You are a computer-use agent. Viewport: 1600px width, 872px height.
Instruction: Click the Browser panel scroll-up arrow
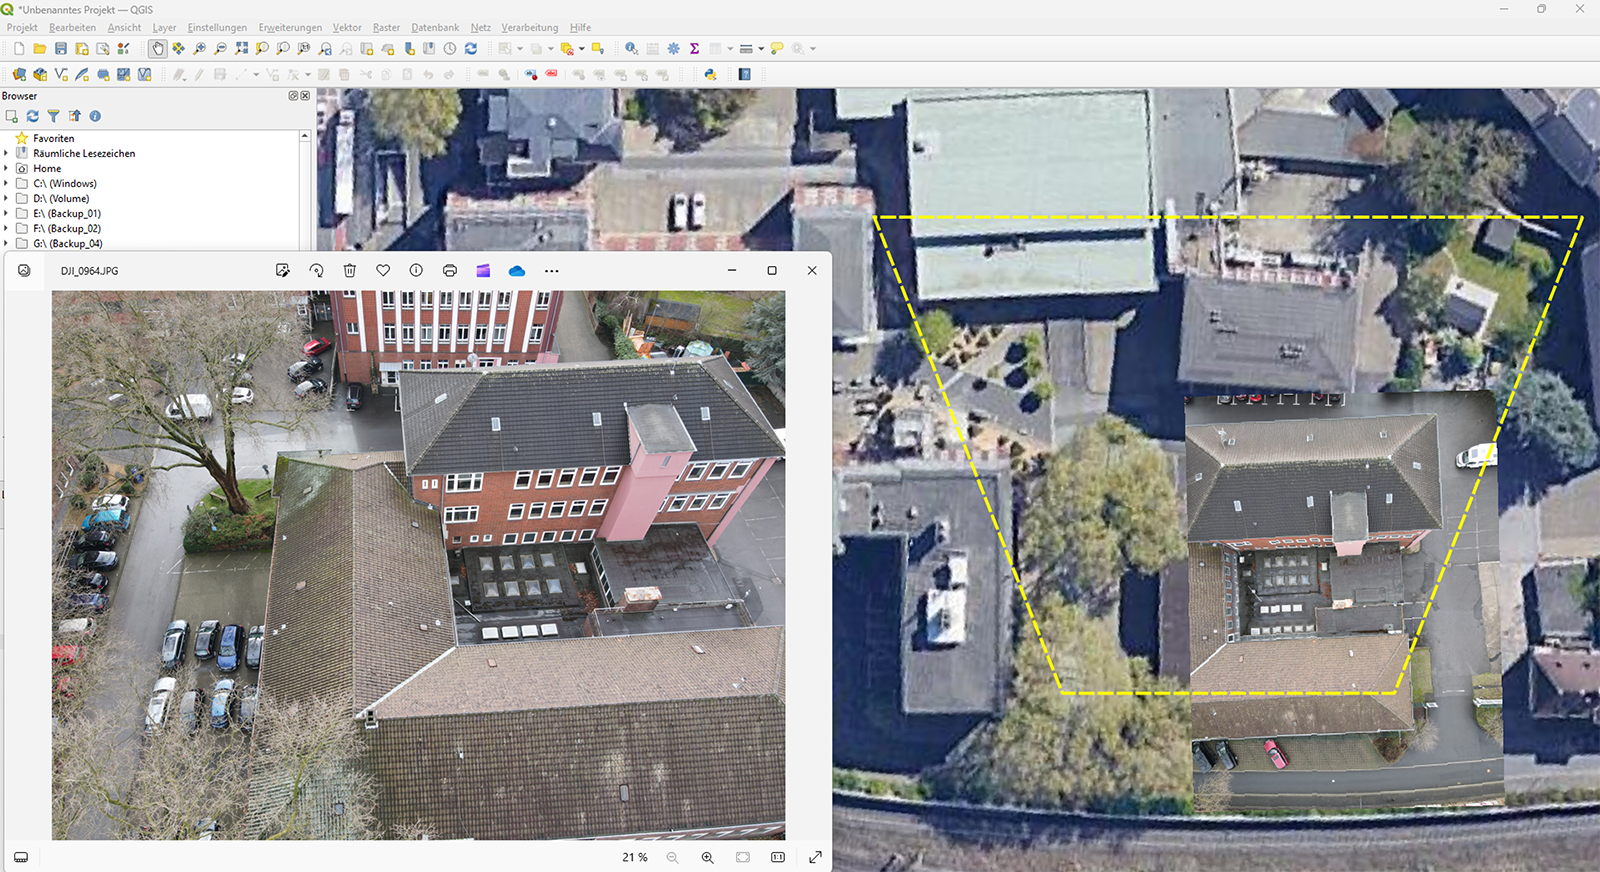305,136
